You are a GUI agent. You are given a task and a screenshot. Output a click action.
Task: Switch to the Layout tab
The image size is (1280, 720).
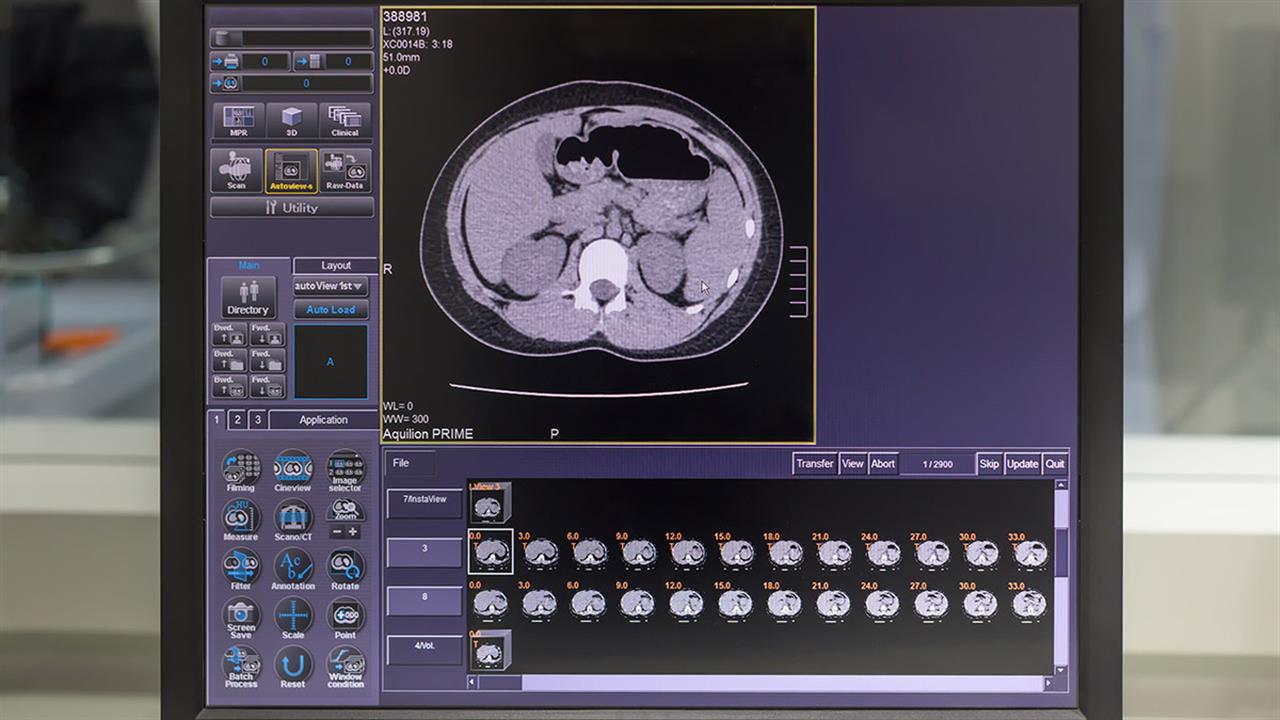[336, 265]
